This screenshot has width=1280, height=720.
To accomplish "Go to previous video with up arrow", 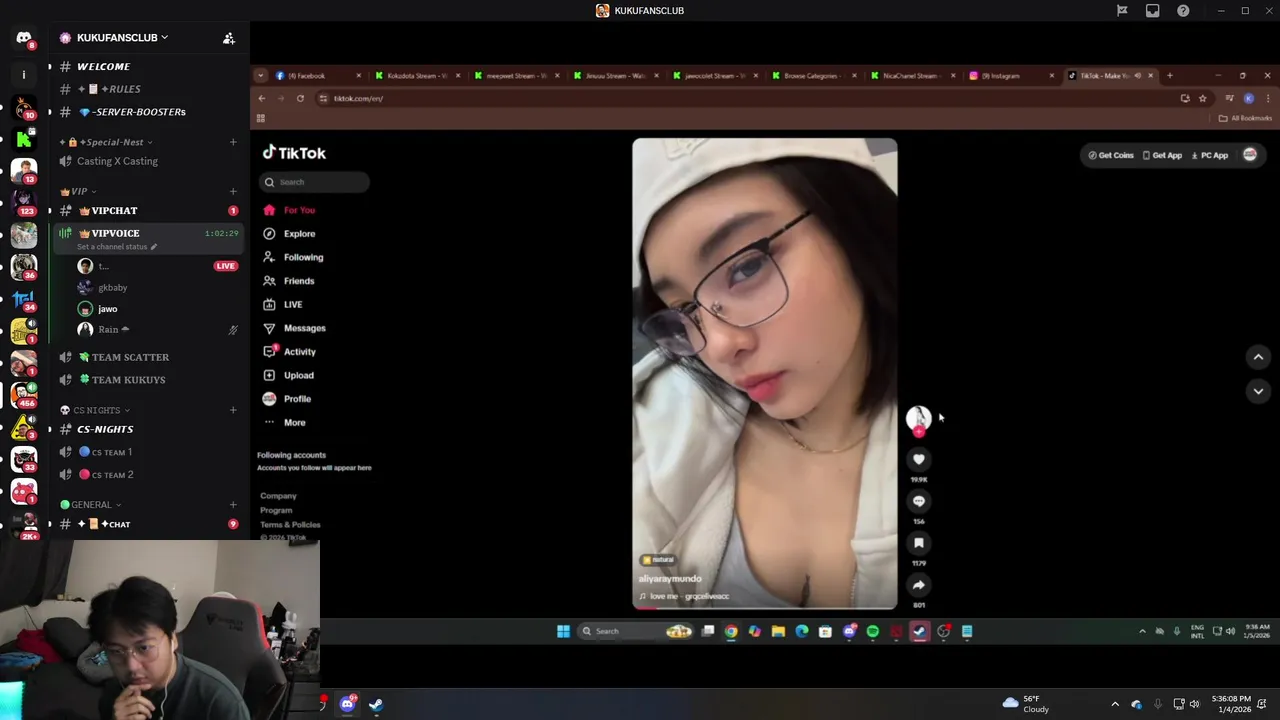I will tap(1258, 357).
